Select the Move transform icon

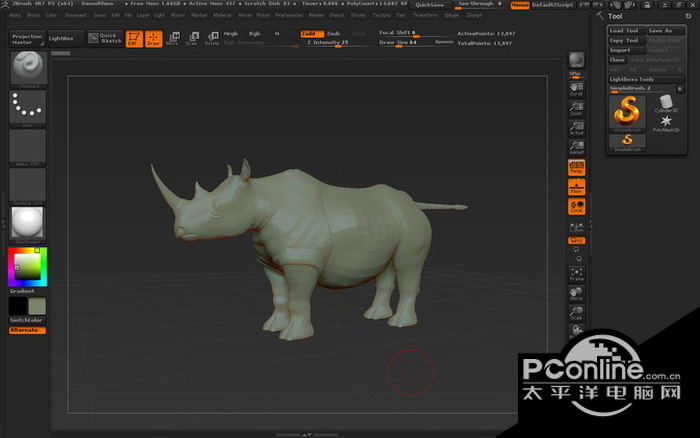pyautogui.click(x=172, y=39)
